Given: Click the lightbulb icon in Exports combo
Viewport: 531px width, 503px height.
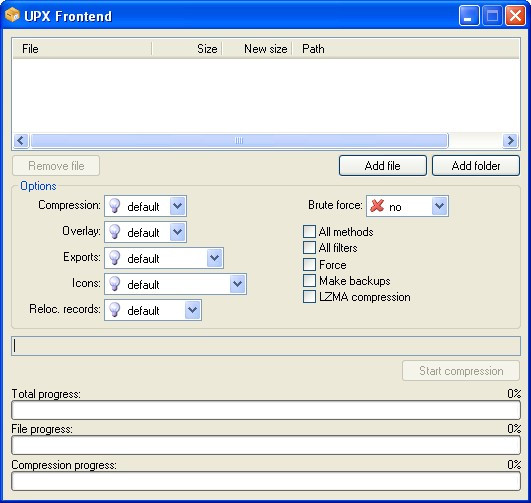Looking at the screenshot, I should point(114,258).
